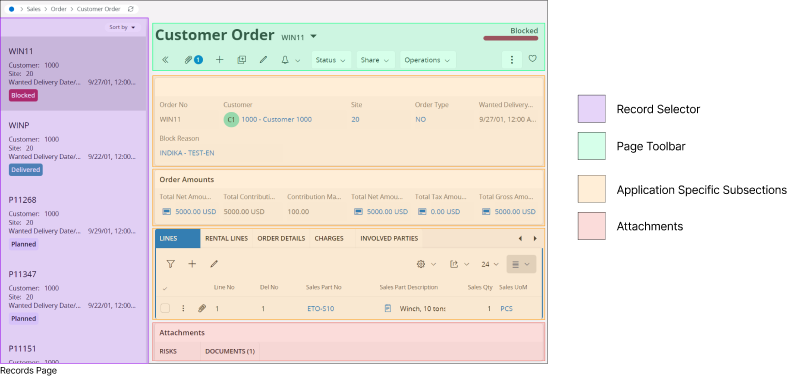Open the INDIKA - TEST-EN block reason link

tap(187, 153)
